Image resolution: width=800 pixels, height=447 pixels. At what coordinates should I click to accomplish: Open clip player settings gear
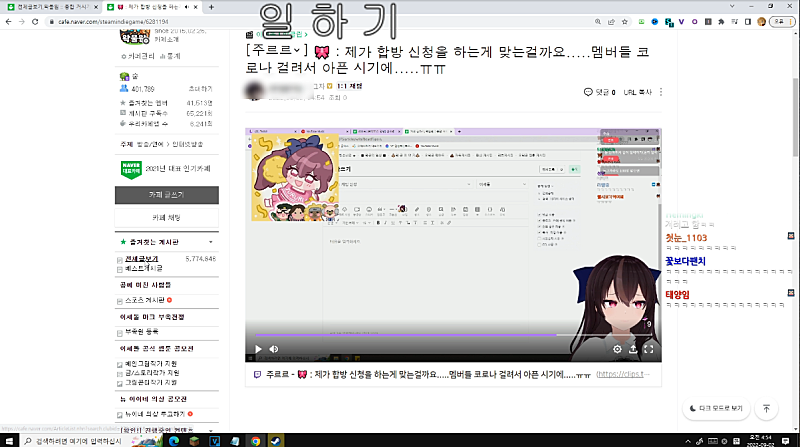coord(617,349)
